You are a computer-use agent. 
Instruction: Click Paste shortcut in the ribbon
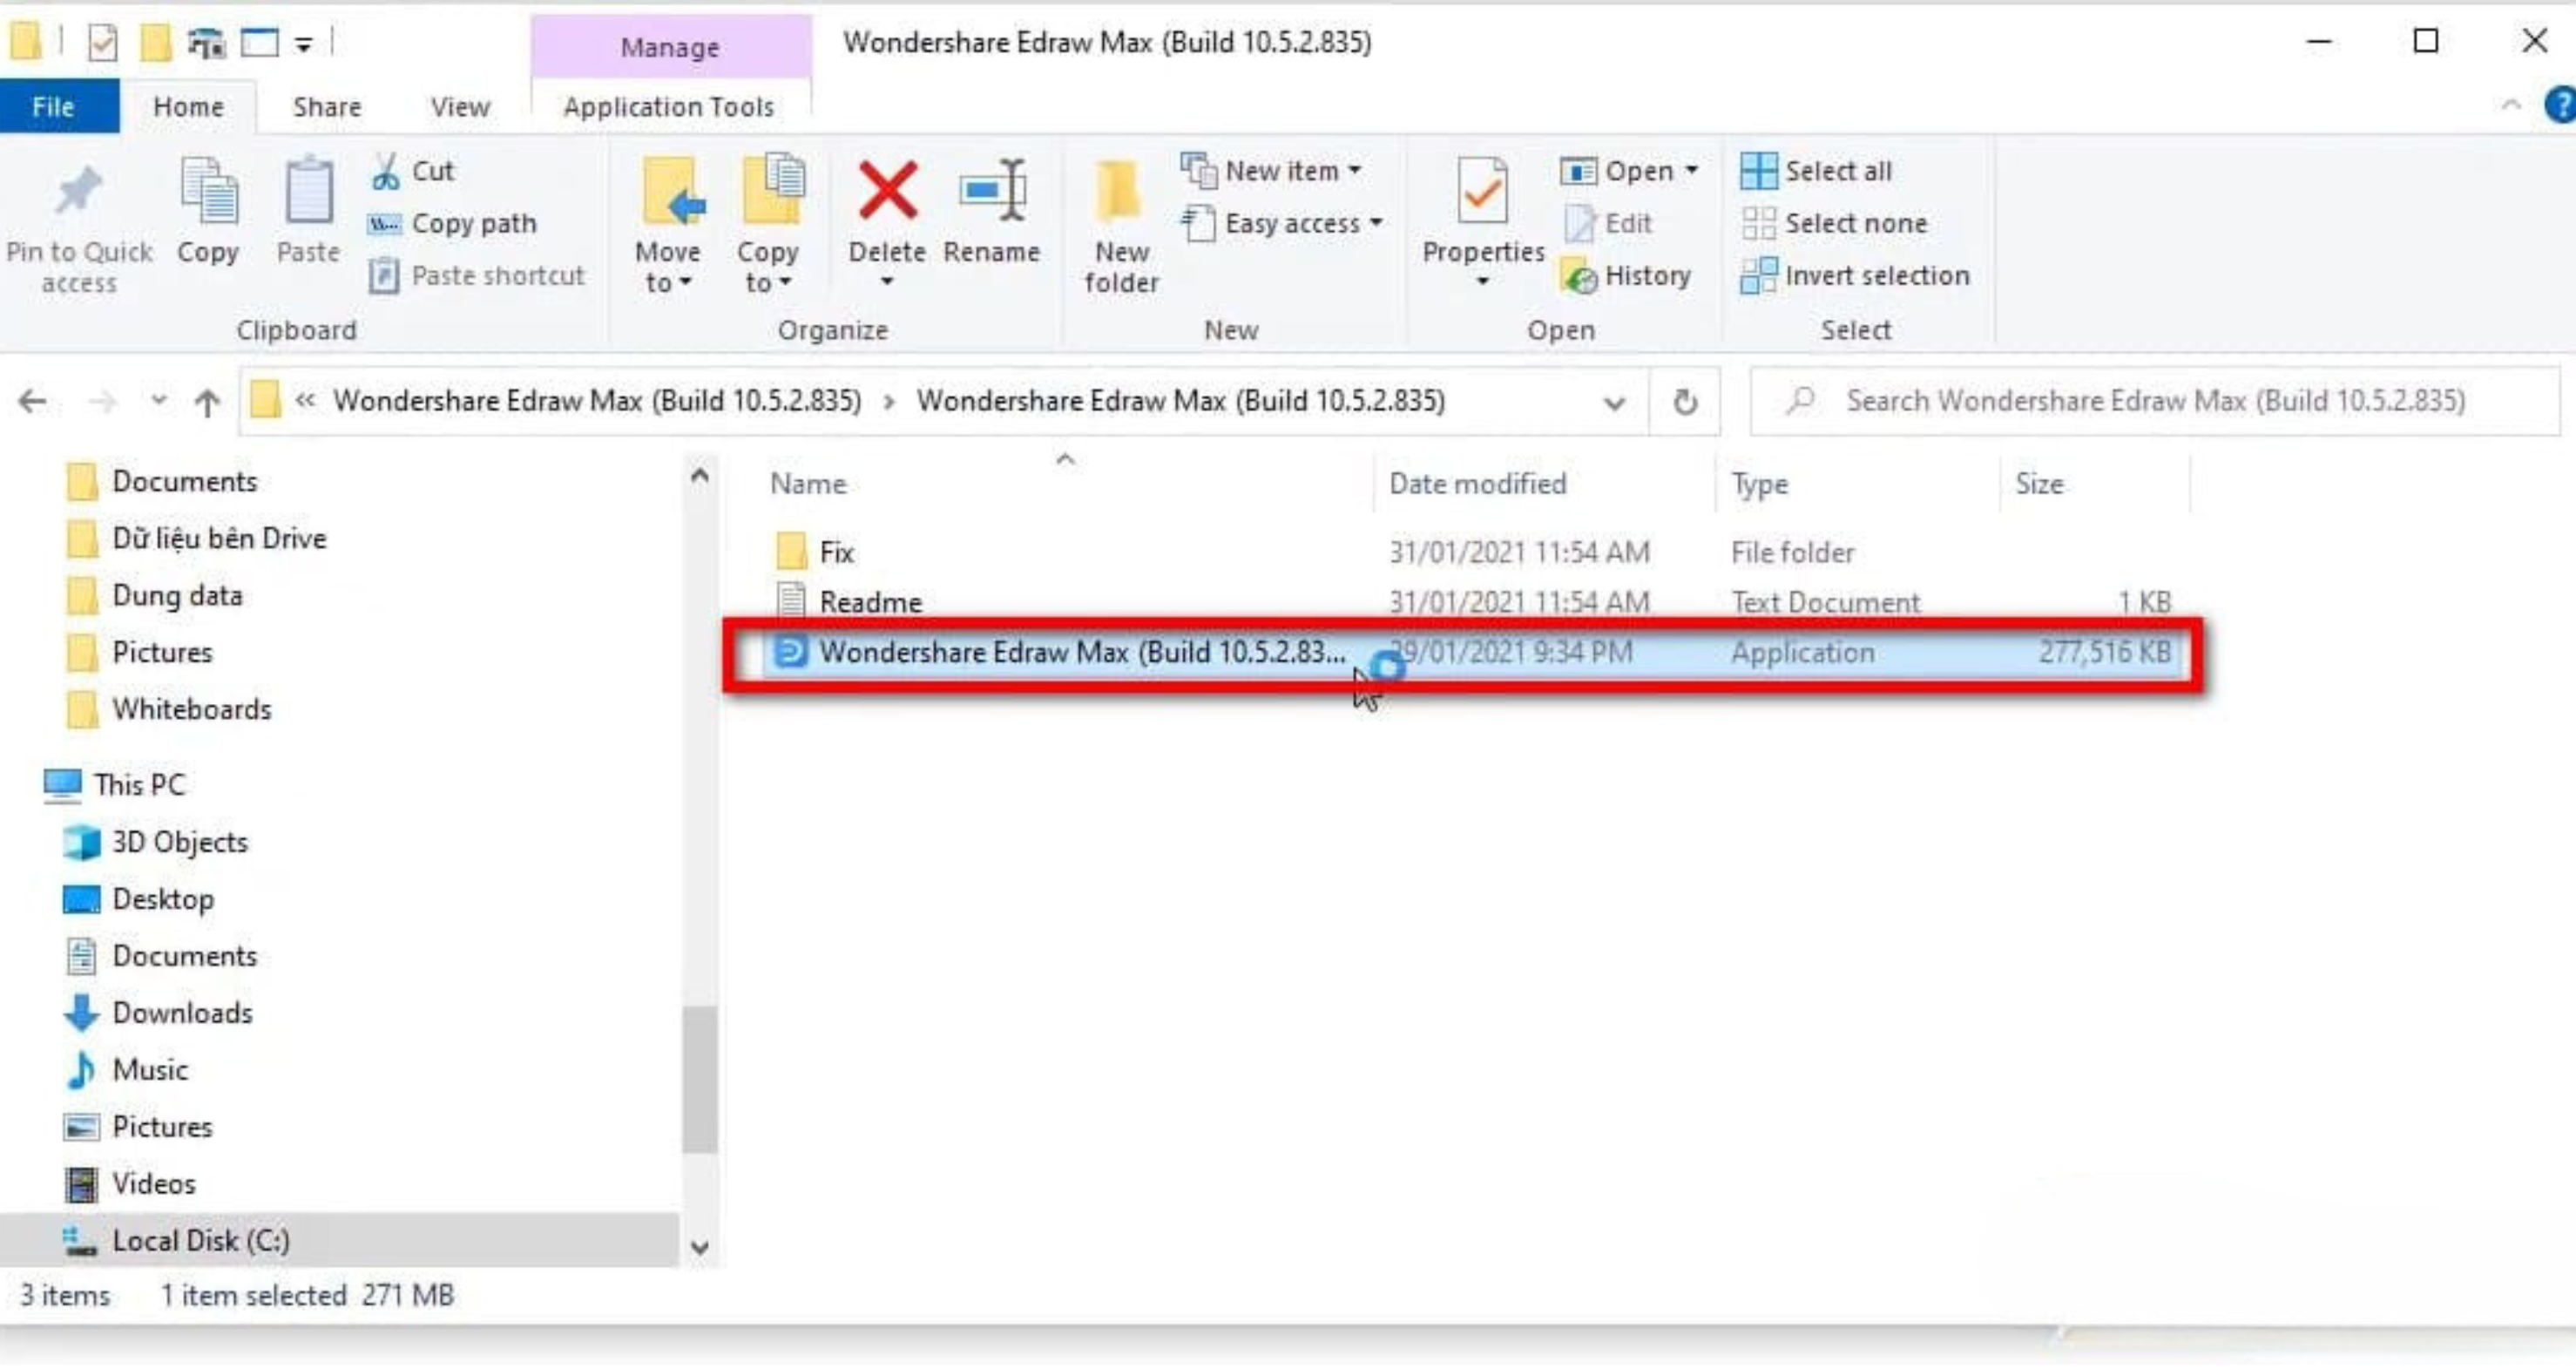[477, 275]
